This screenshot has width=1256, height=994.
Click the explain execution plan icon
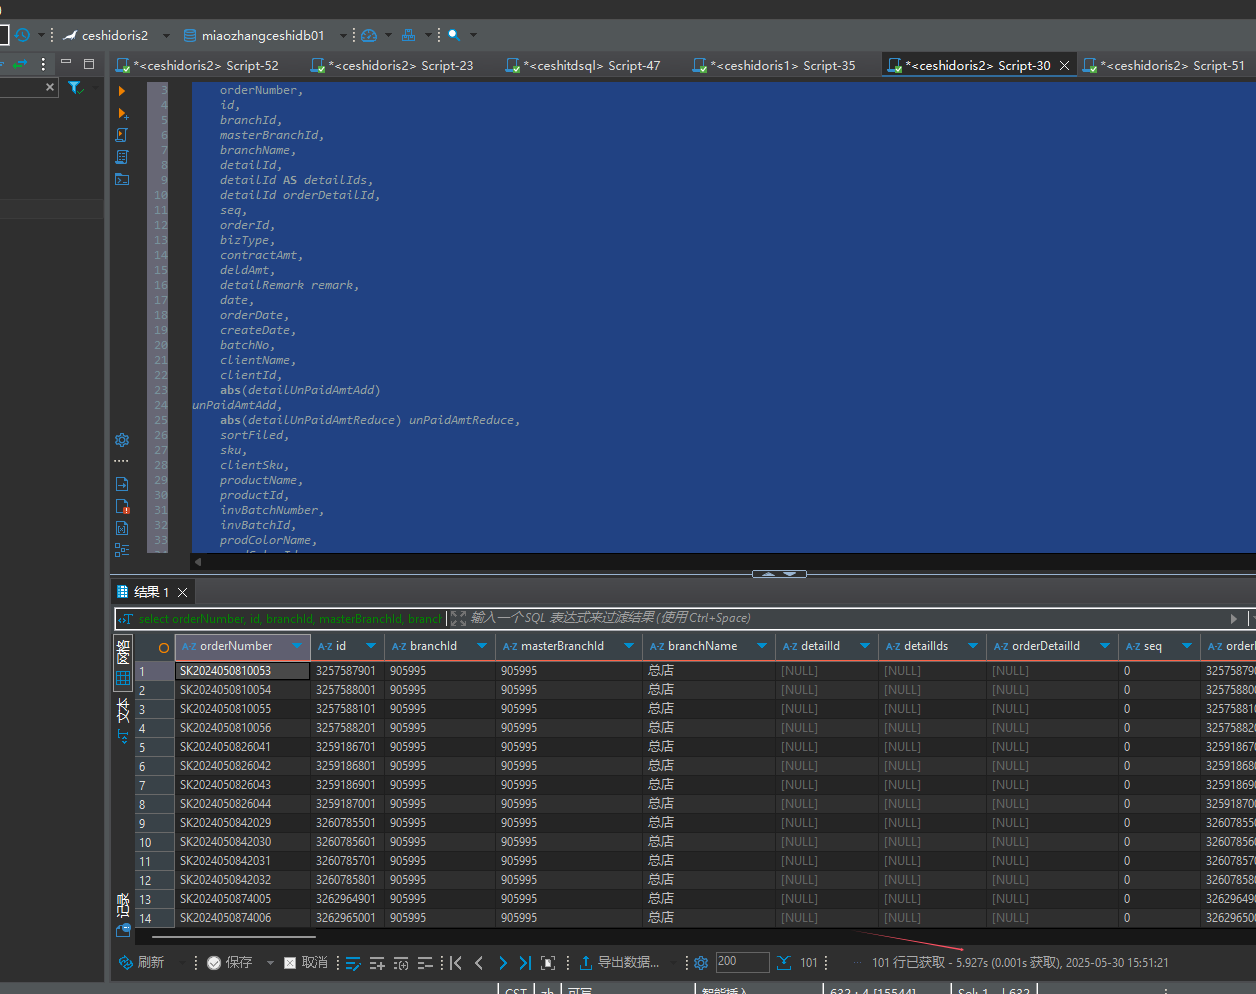(122, 157)
